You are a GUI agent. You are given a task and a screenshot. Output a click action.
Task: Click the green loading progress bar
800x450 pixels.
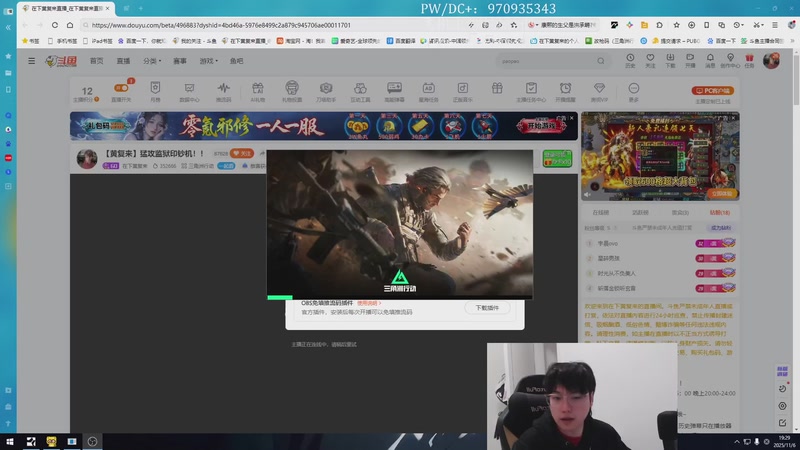280,297
